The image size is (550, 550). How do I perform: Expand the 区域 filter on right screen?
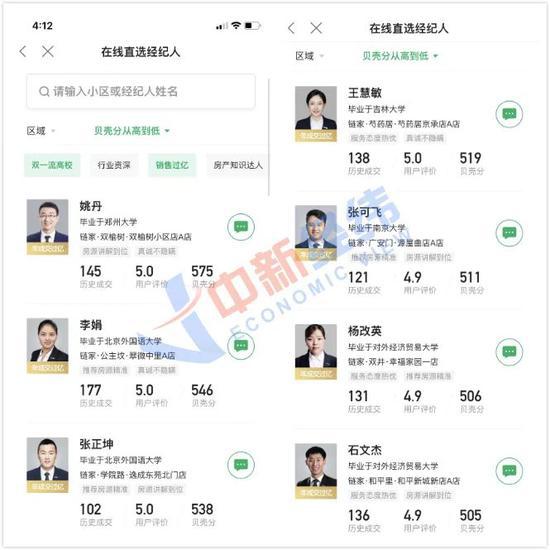point(309,56)
